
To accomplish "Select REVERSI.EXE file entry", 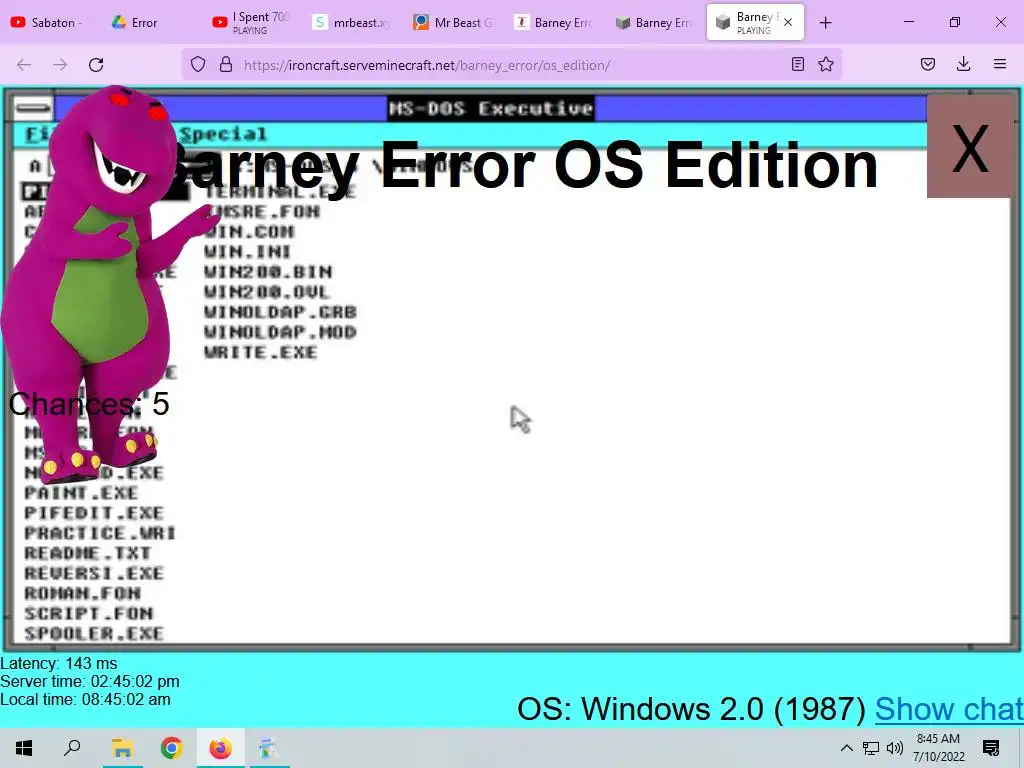I will [x=94, y=574].
